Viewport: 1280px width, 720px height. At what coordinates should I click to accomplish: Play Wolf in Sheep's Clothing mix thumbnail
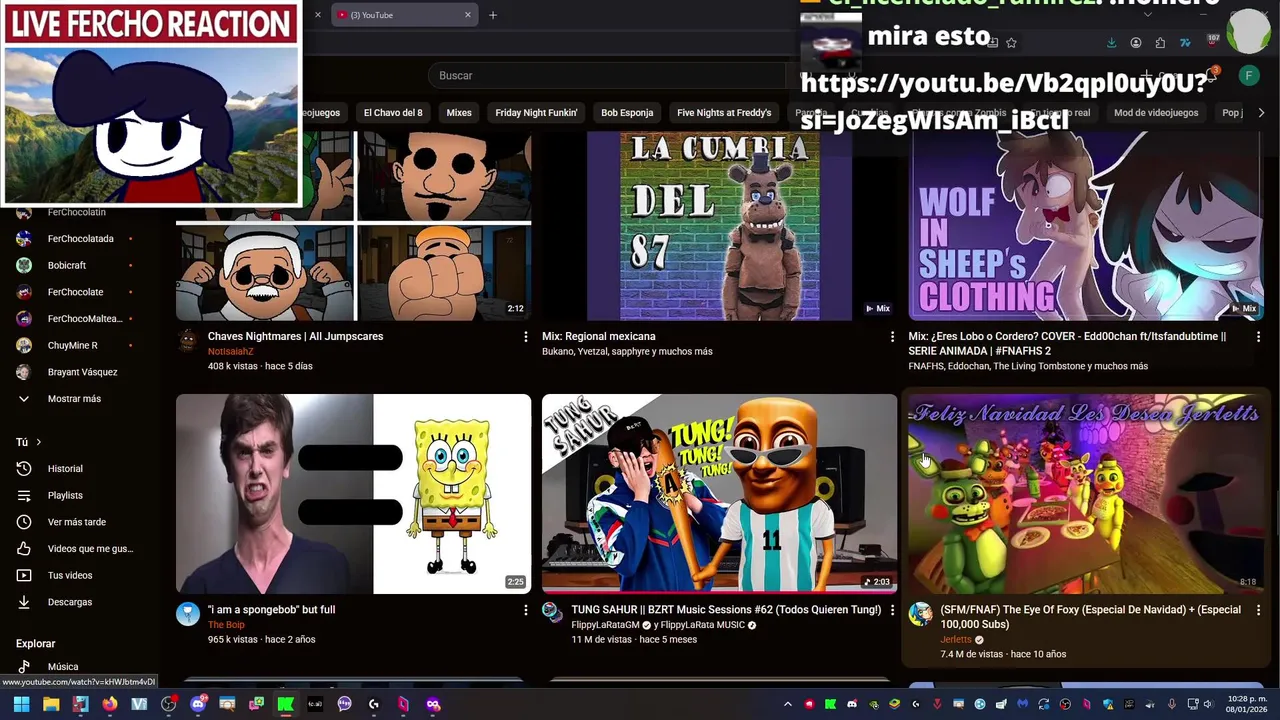[x=1085, y=226]
